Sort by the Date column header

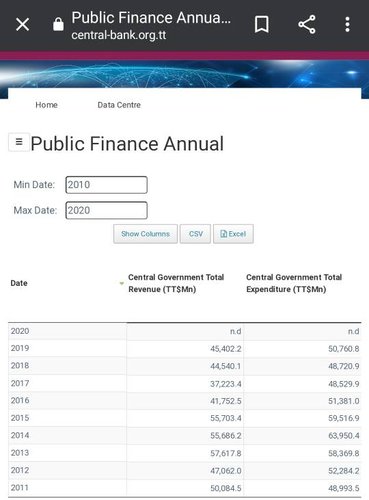tap(19, 283)
